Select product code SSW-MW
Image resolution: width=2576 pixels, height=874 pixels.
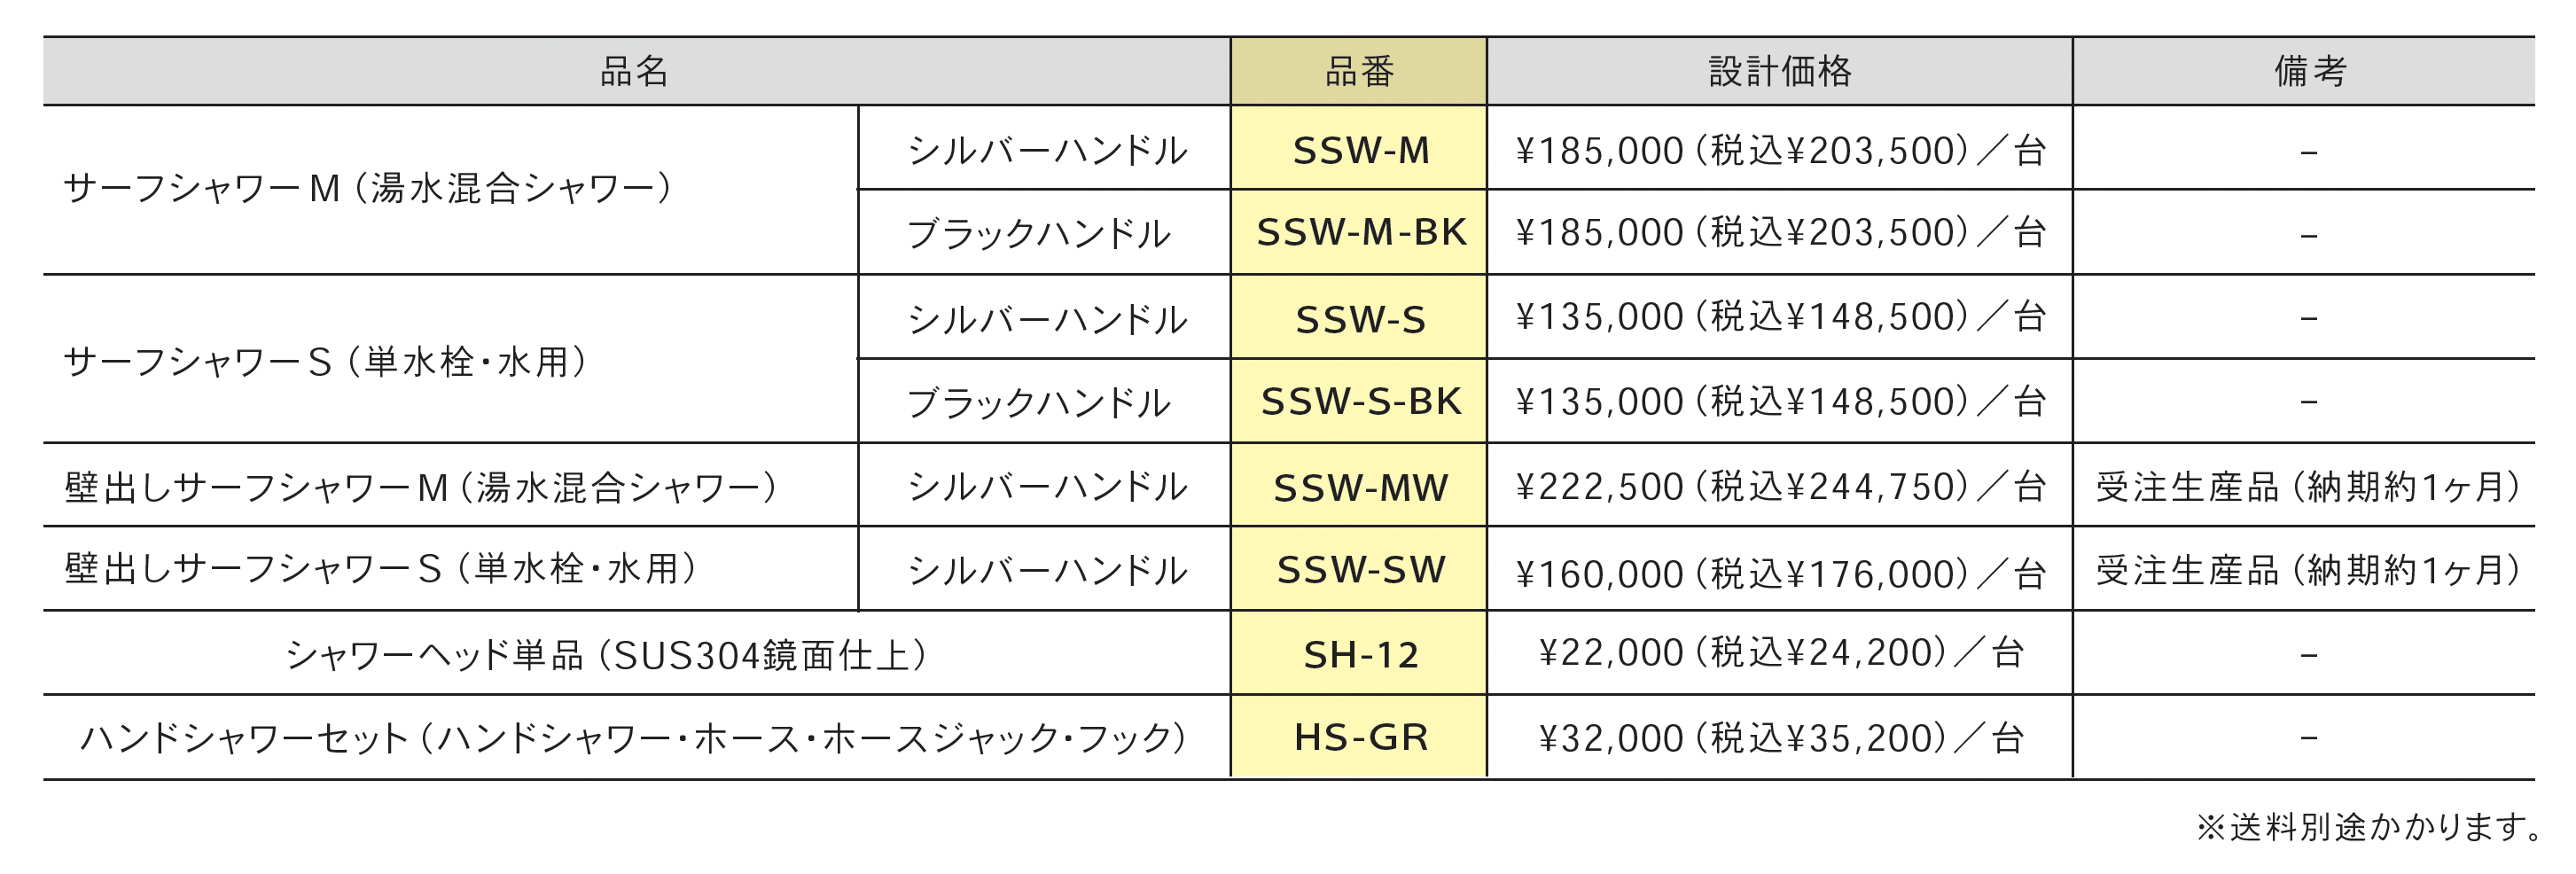(x=1360, y=487)
